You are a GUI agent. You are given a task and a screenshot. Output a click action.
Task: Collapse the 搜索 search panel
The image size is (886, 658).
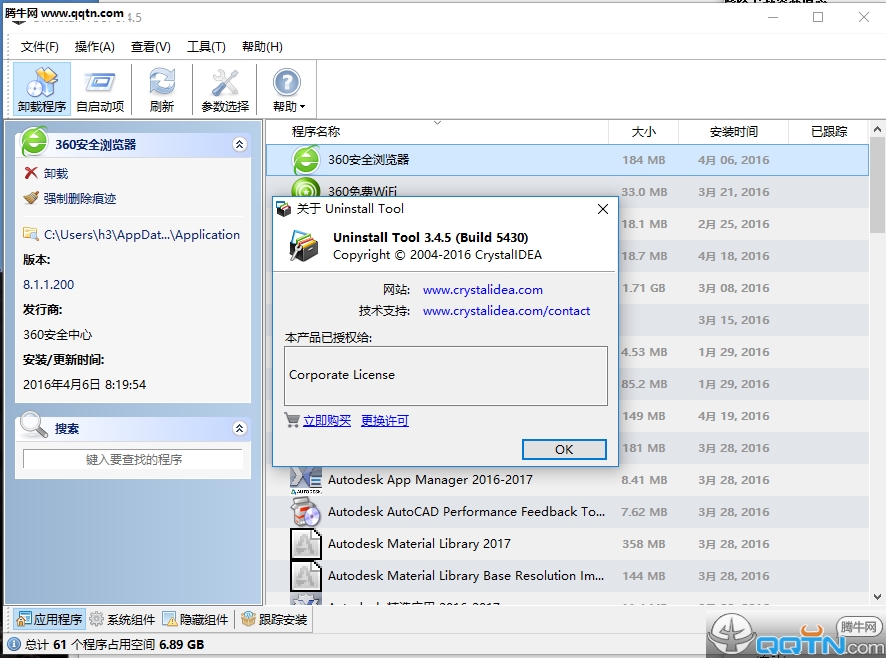coord(240,428)
